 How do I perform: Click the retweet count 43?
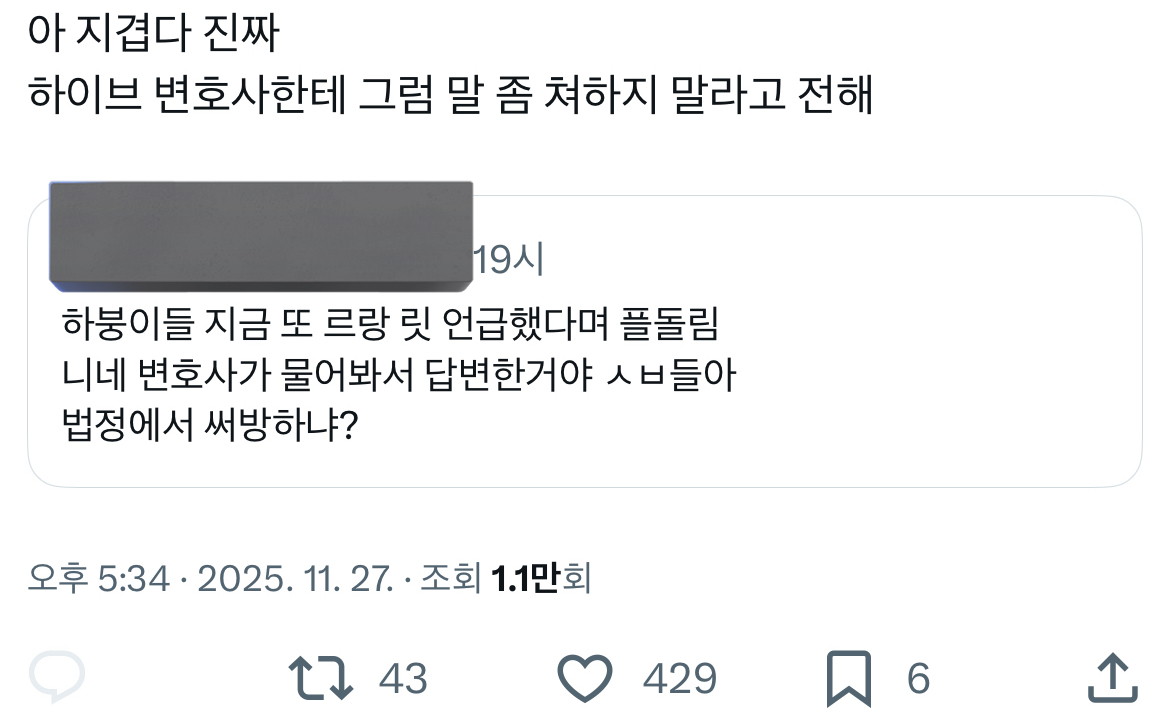403,679
